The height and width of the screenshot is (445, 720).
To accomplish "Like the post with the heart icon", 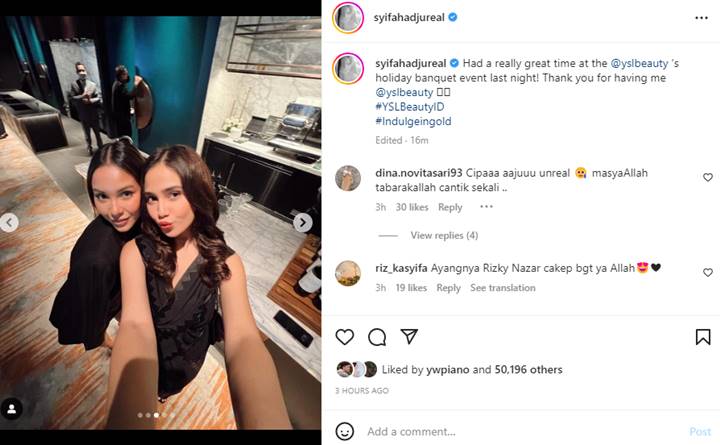I will 344,337.
